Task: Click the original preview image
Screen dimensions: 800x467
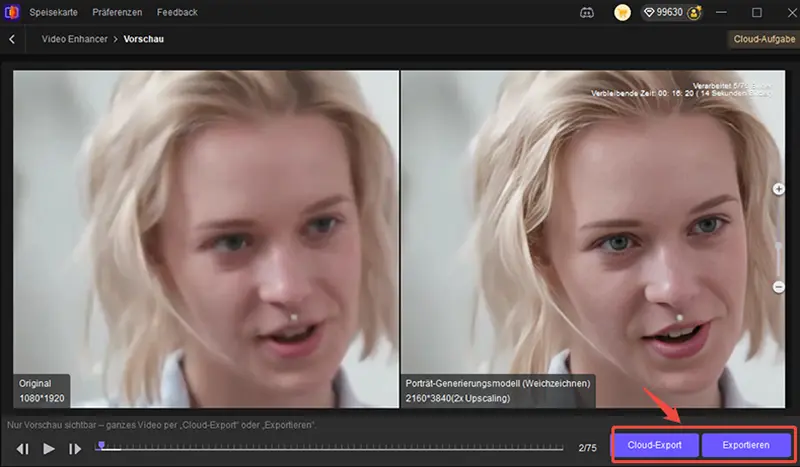Action: coord(206,239)
